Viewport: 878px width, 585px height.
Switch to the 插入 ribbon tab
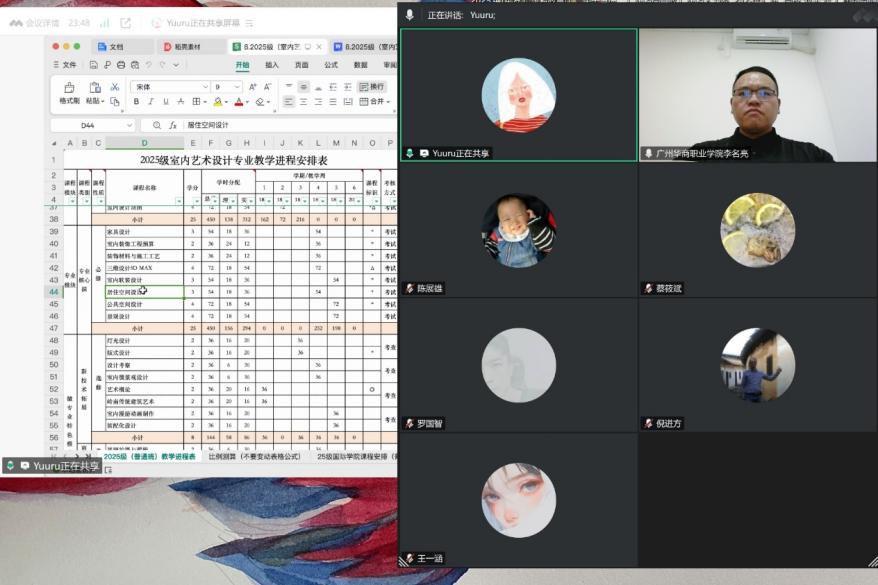point(271,64)
